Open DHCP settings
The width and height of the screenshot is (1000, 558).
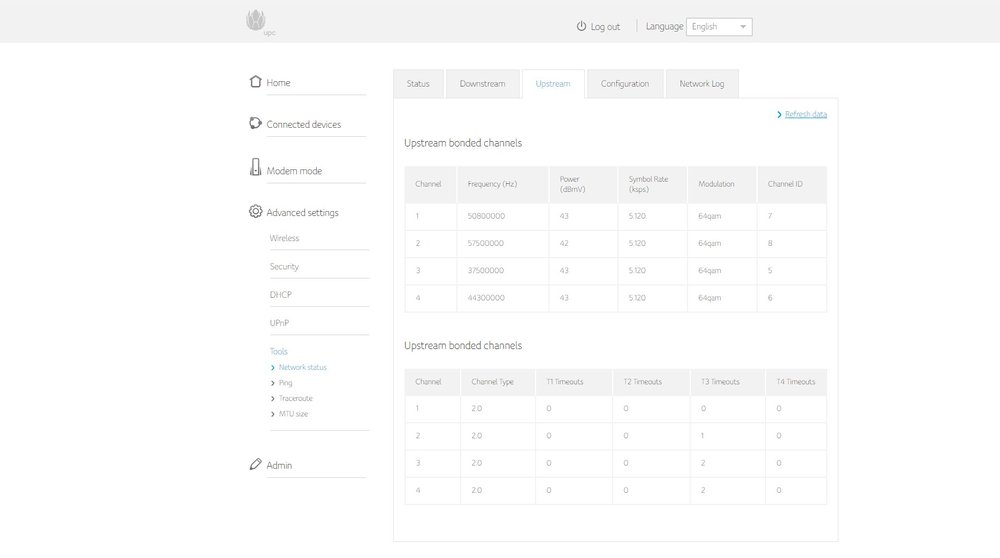pyautogui.click(x=281, y=295)
